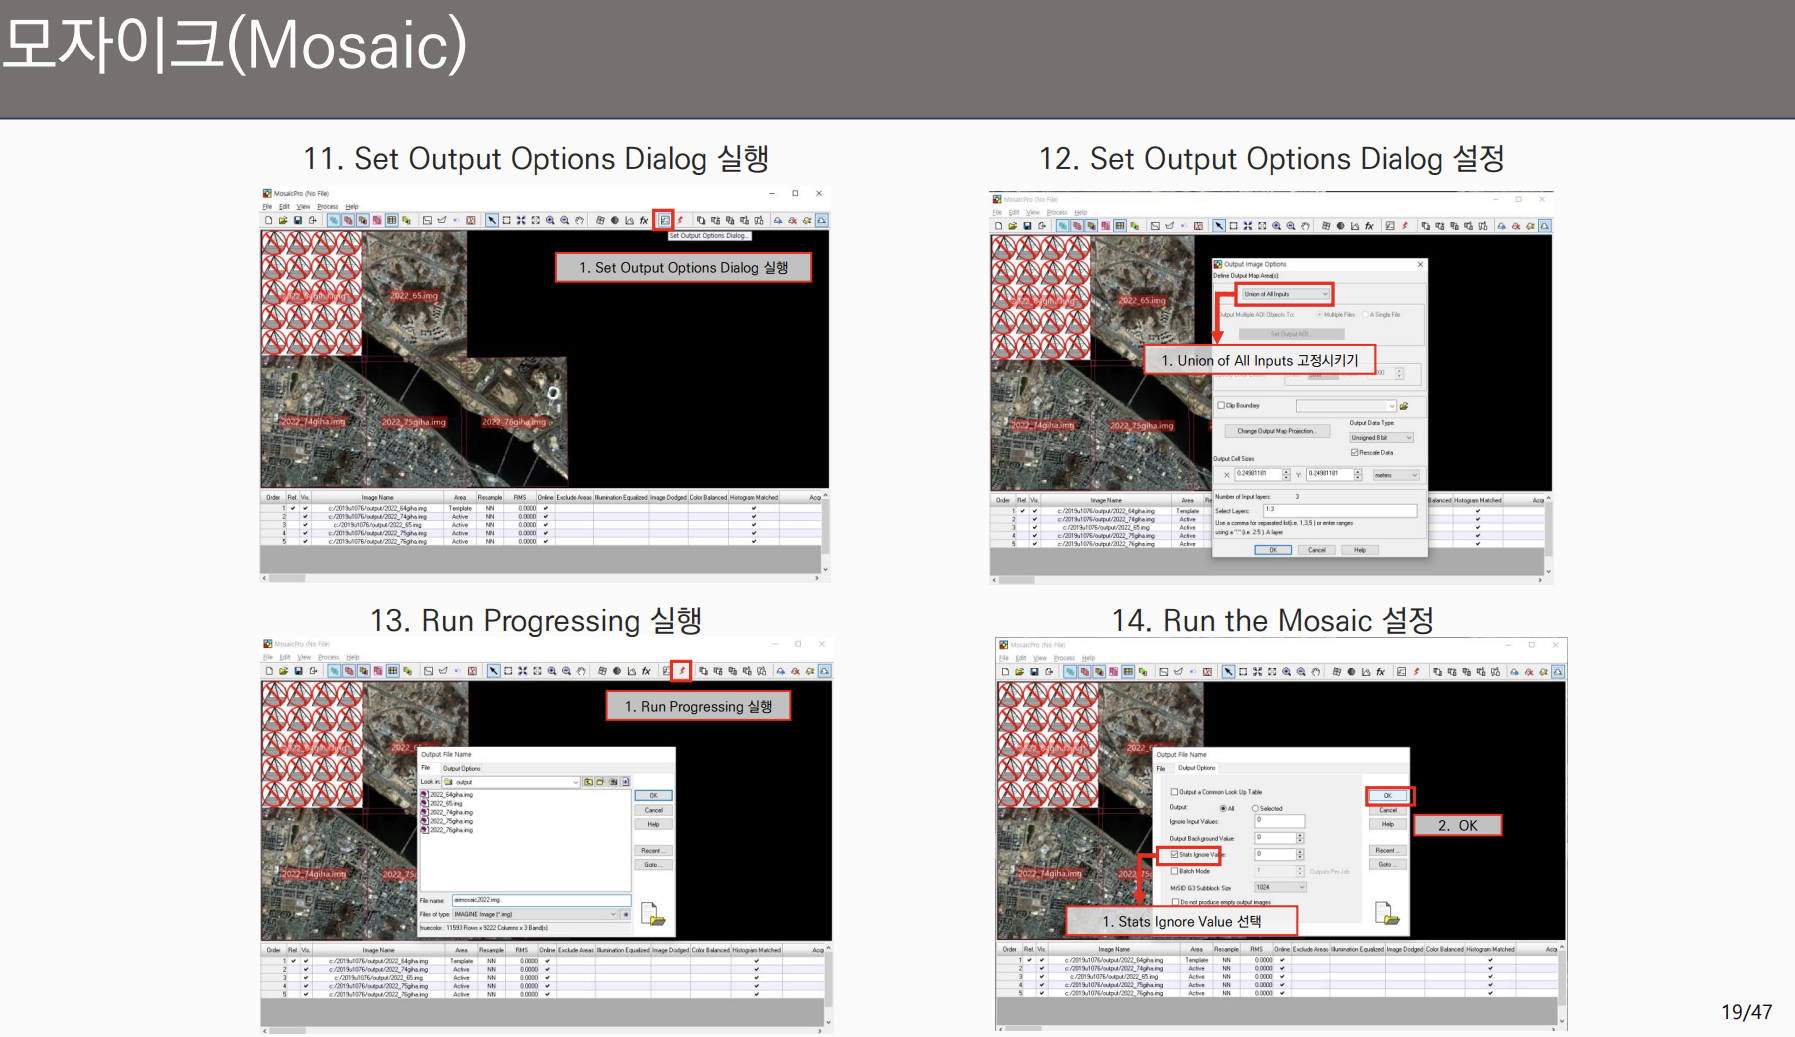Expand the Unsigned 8 bit data type dropdown

(x=1381, y=438)
